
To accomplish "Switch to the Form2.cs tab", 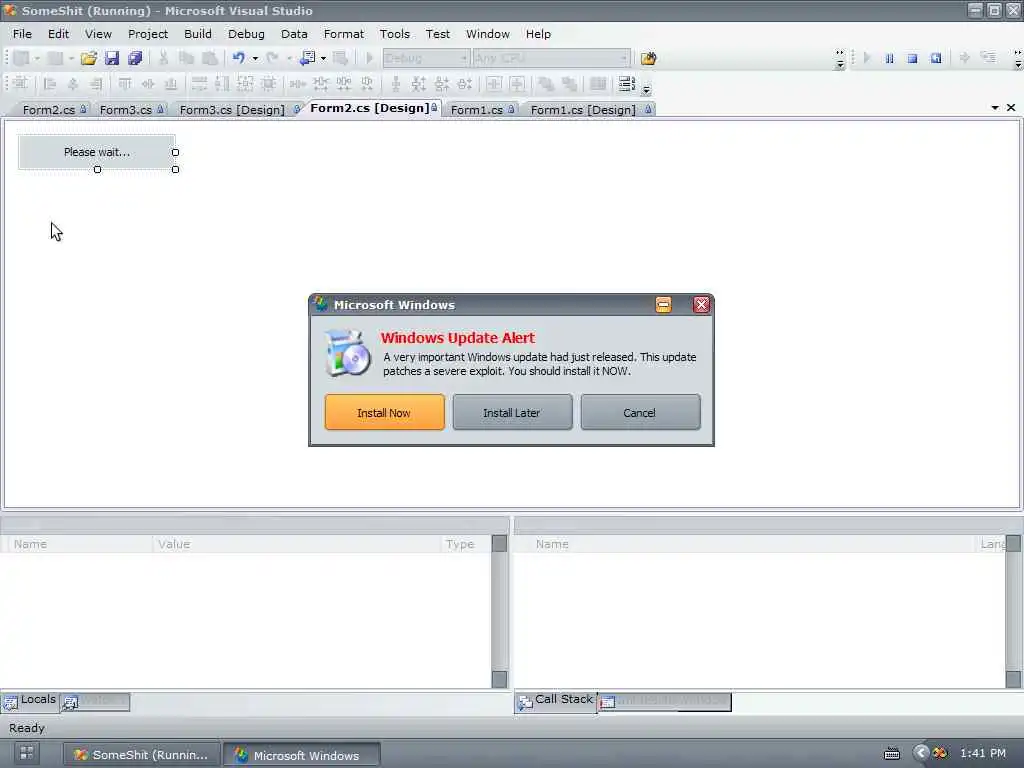I will click(54, 110).
